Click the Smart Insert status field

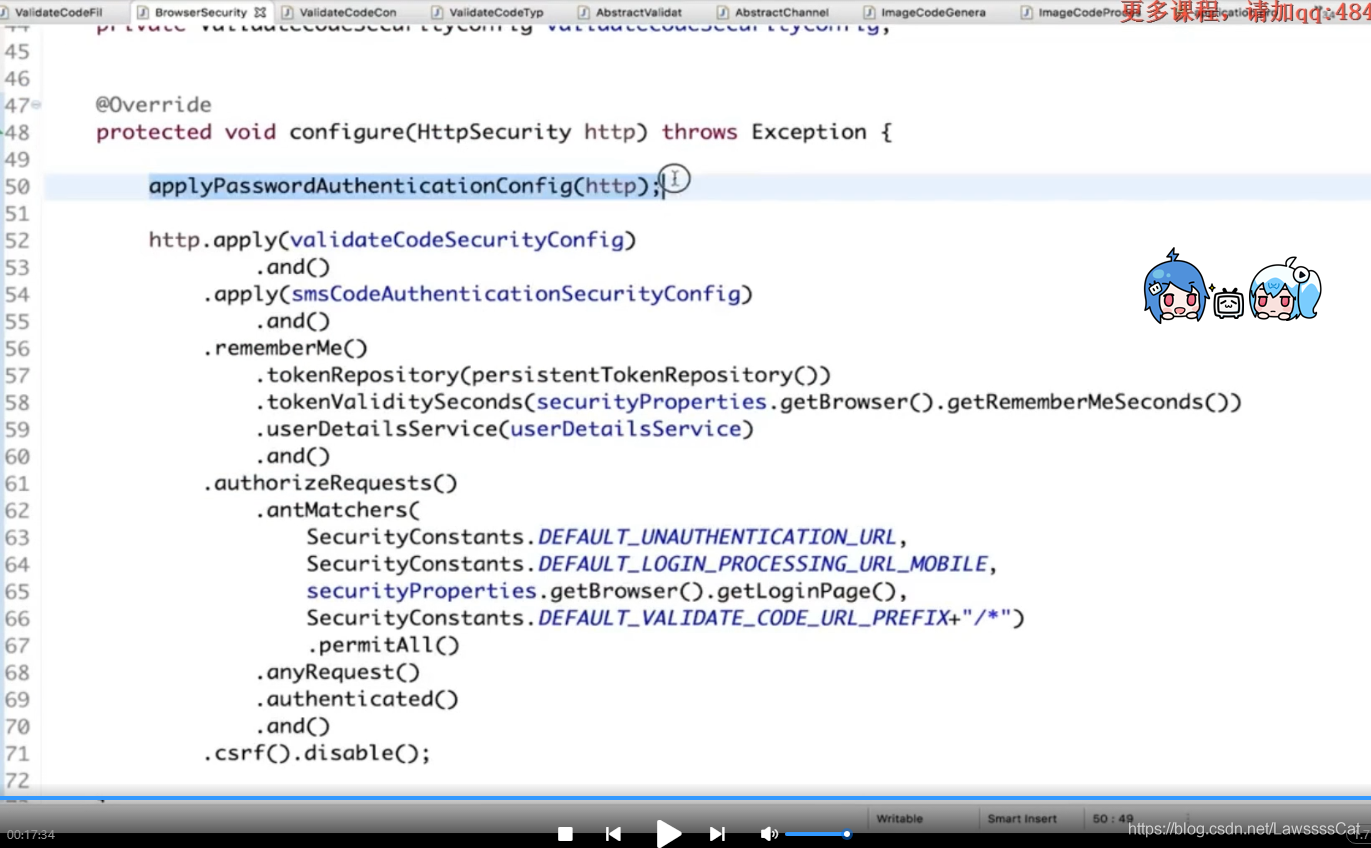[1021, 818]
